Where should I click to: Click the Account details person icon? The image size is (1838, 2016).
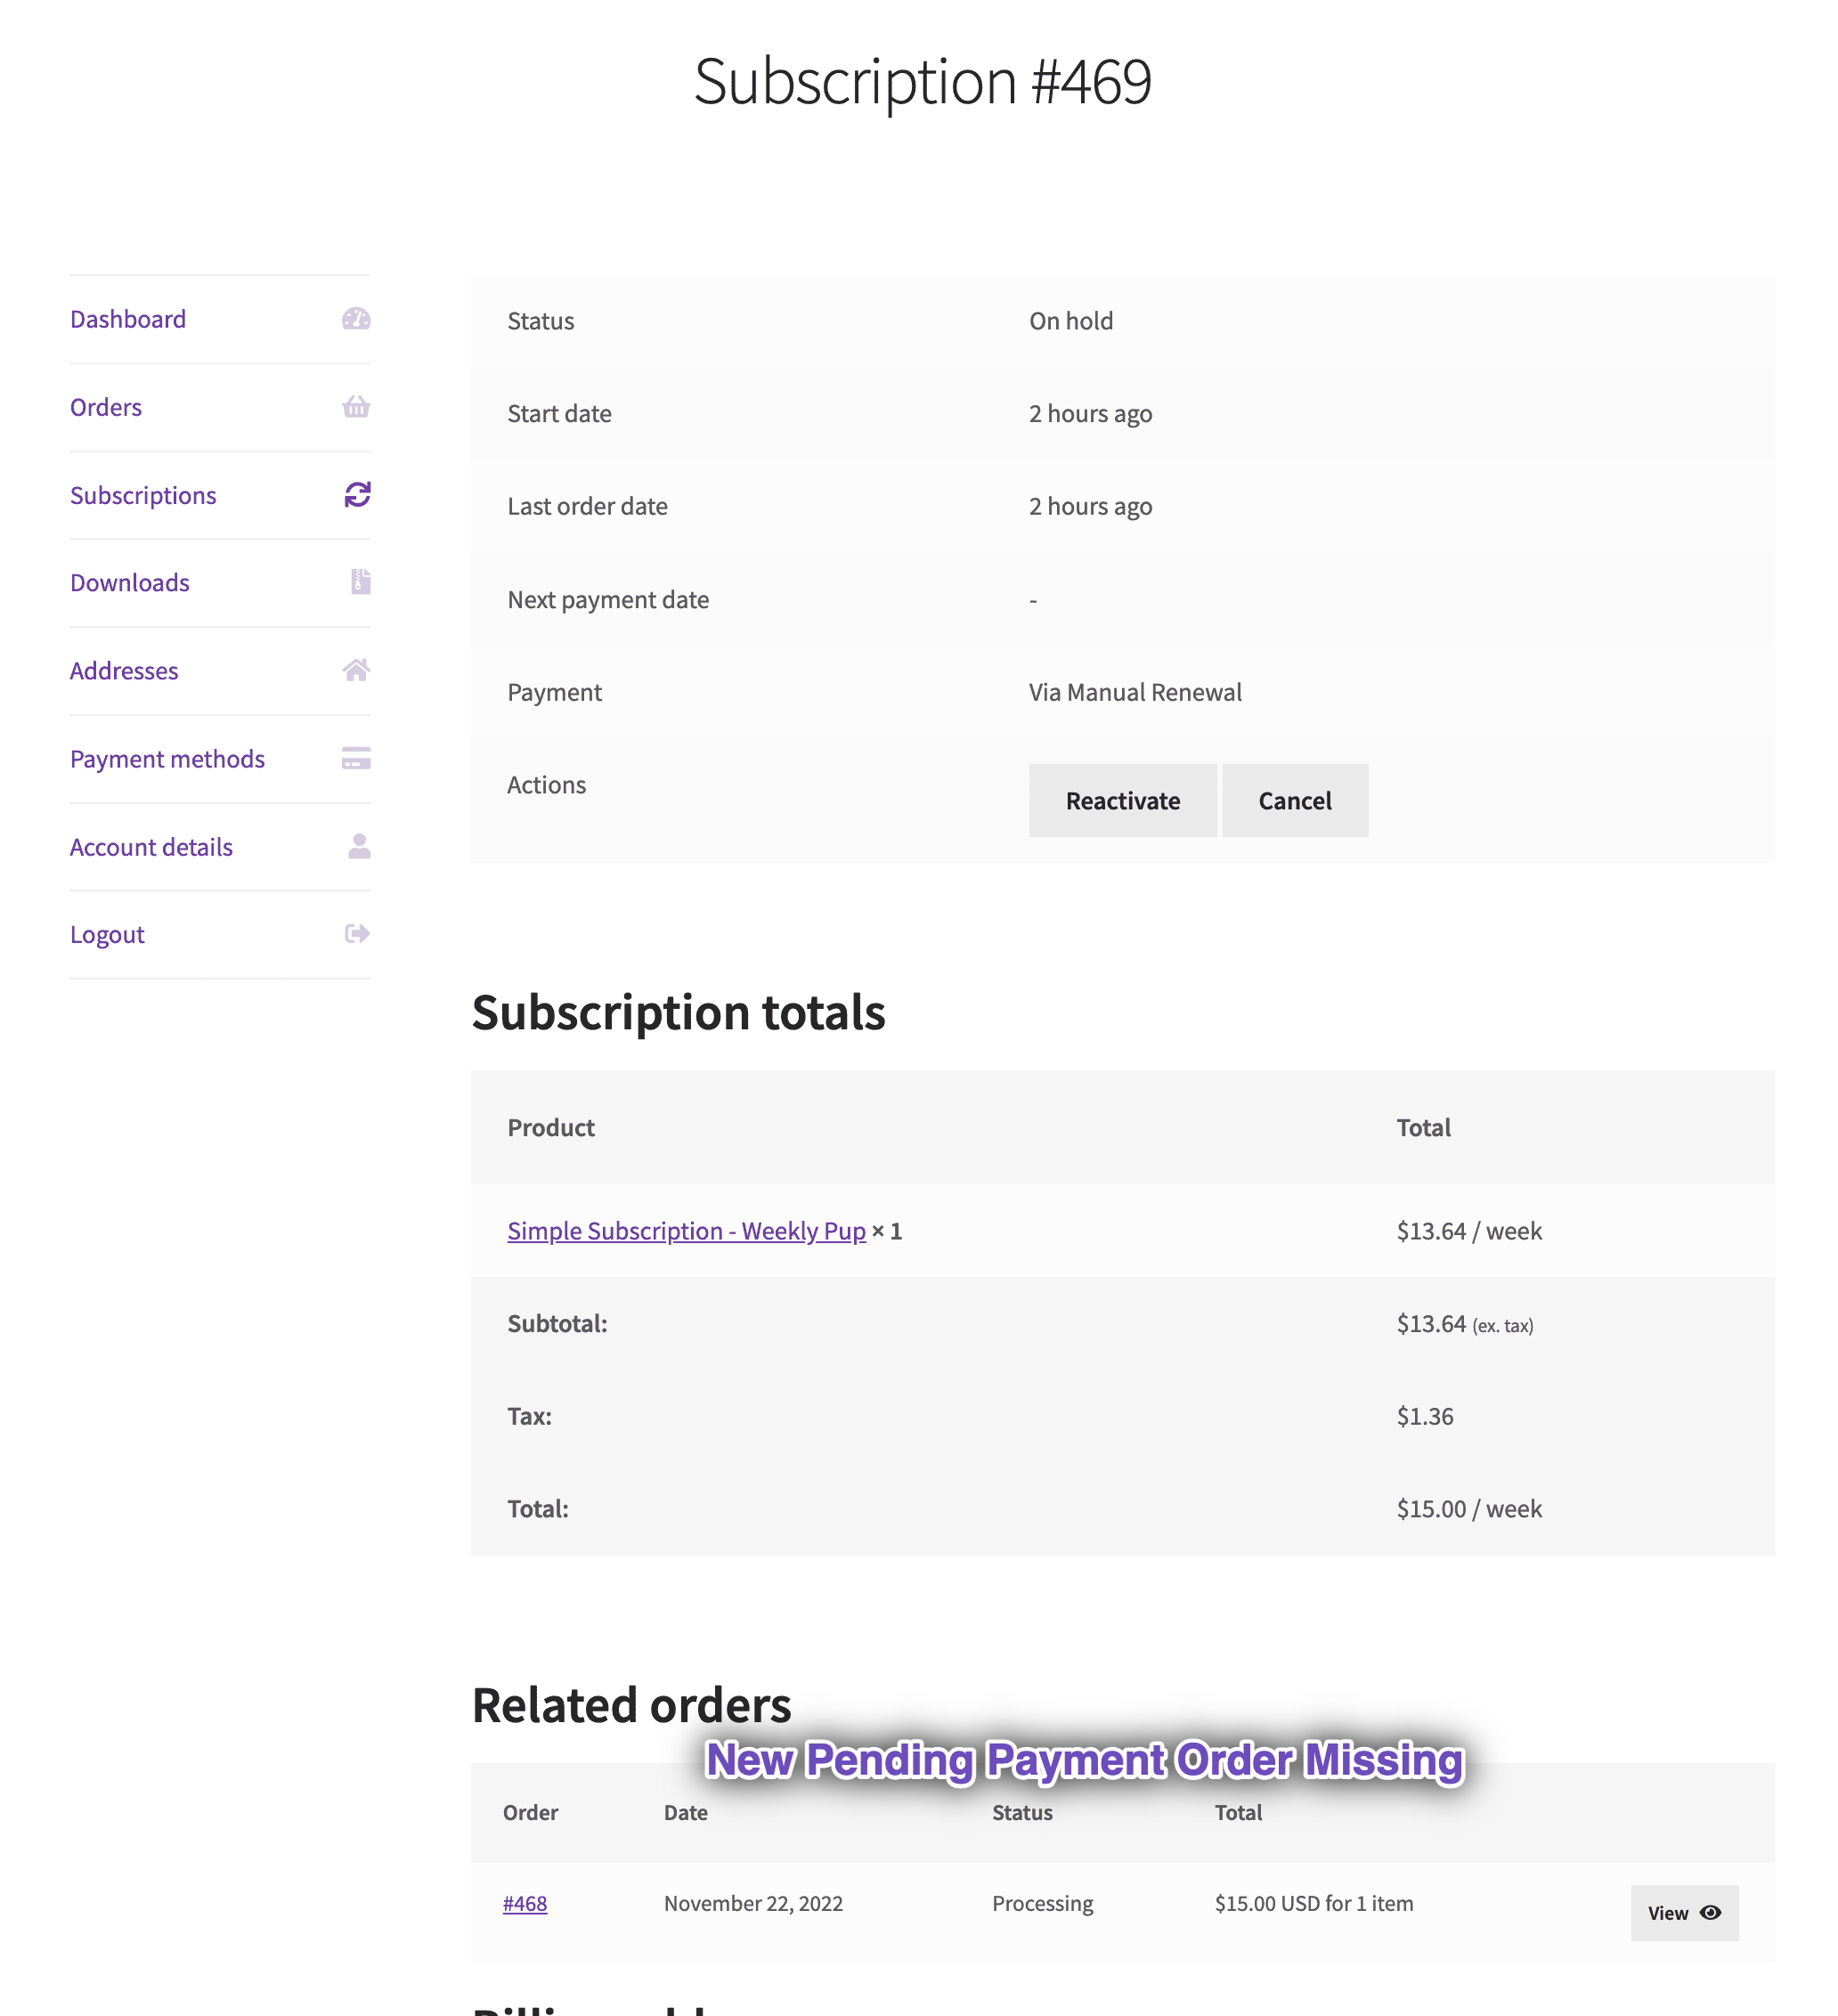point(359,847)
